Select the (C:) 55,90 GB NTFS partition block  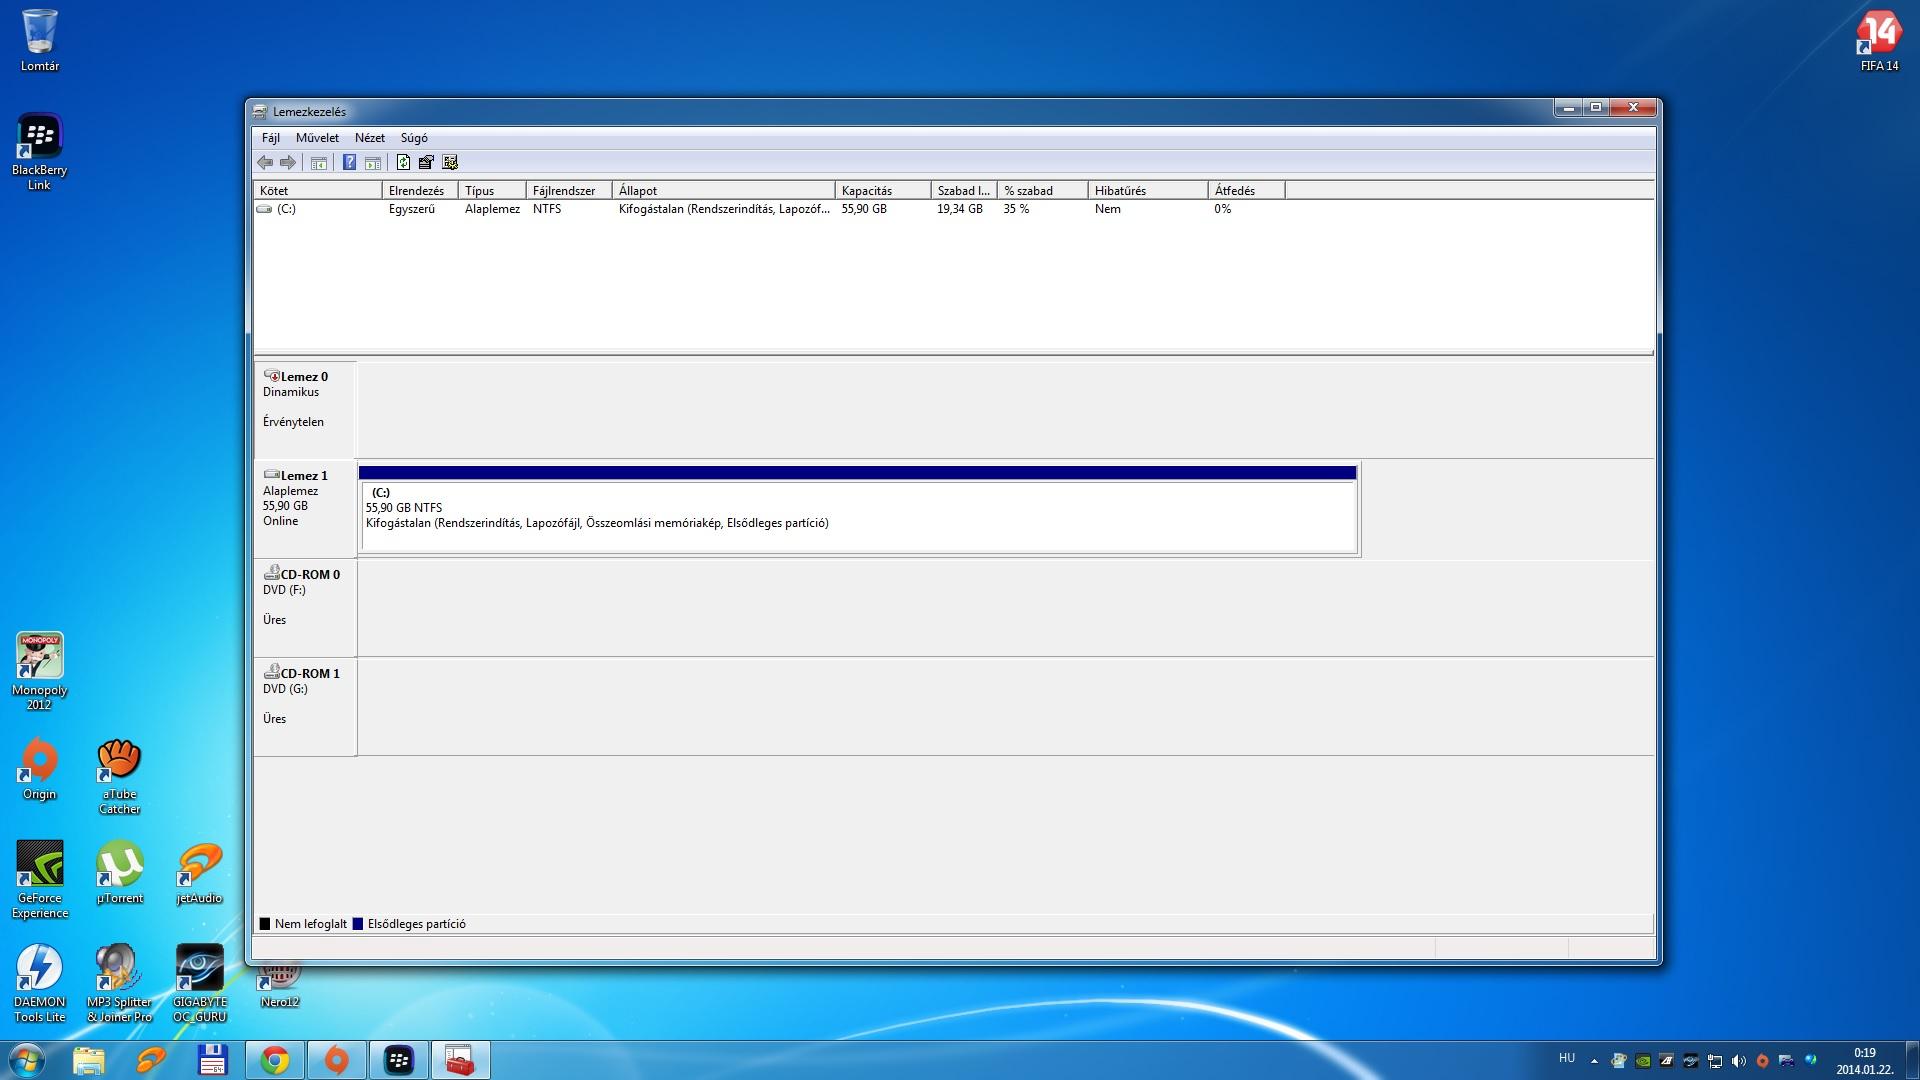point(858,510)
